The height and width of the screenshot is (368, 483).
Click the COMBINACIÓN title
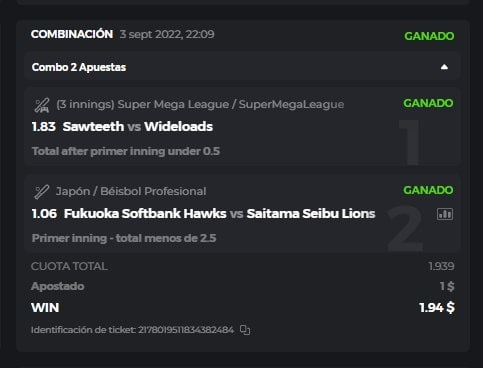point(72,34)
